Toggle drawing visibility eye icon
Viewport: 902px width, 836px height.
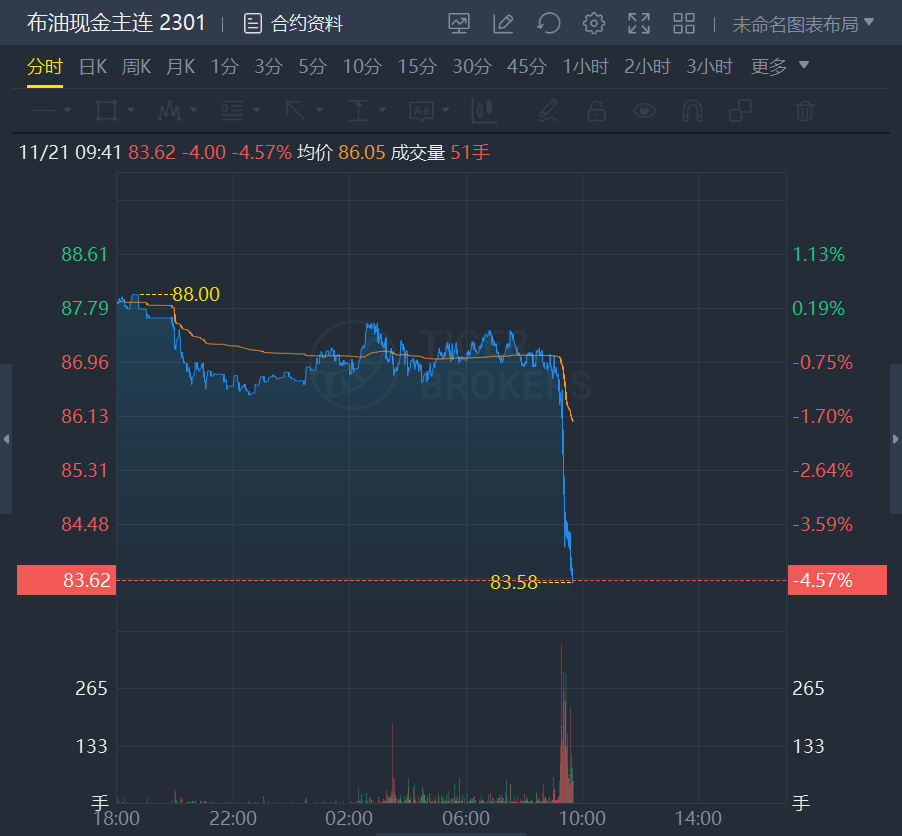(644, 110)
